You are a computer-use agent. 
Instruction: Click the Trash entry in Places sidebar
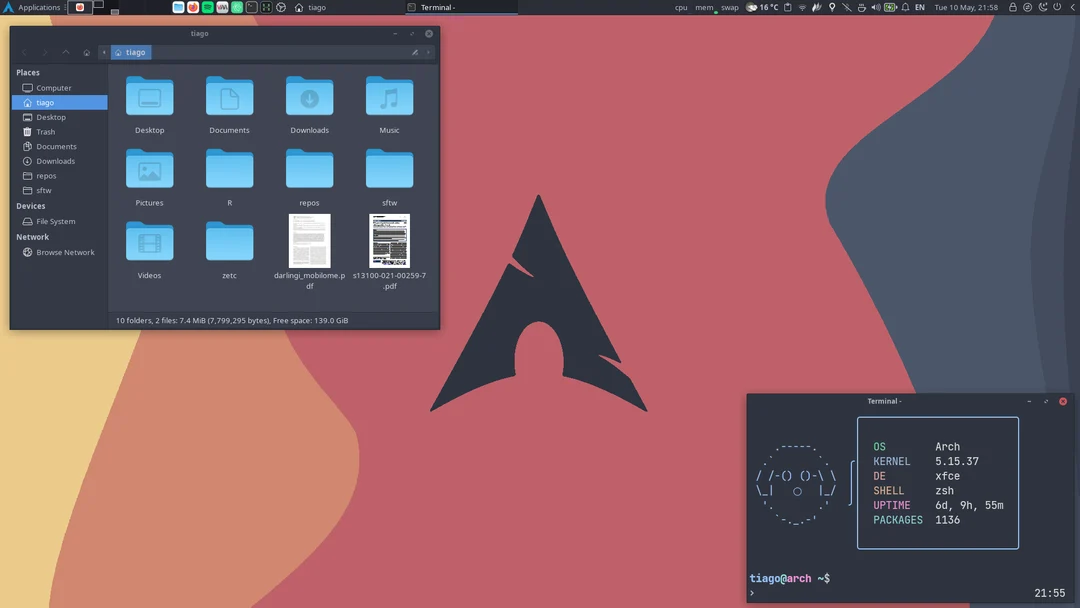(43, 131)
